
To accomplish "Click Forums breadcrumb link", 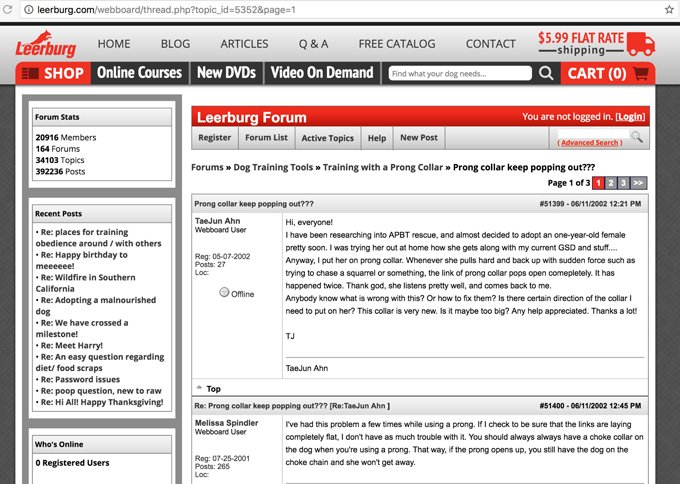I will [207, 167].
